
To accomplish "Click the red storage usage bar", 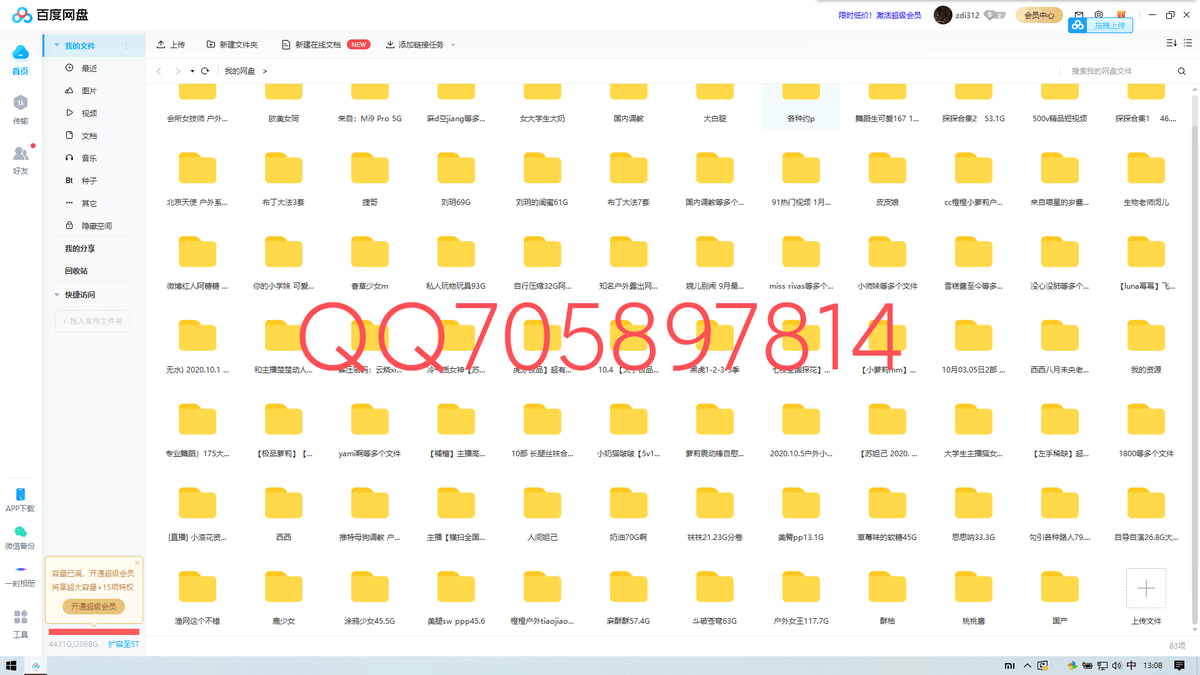I will 94,632.
